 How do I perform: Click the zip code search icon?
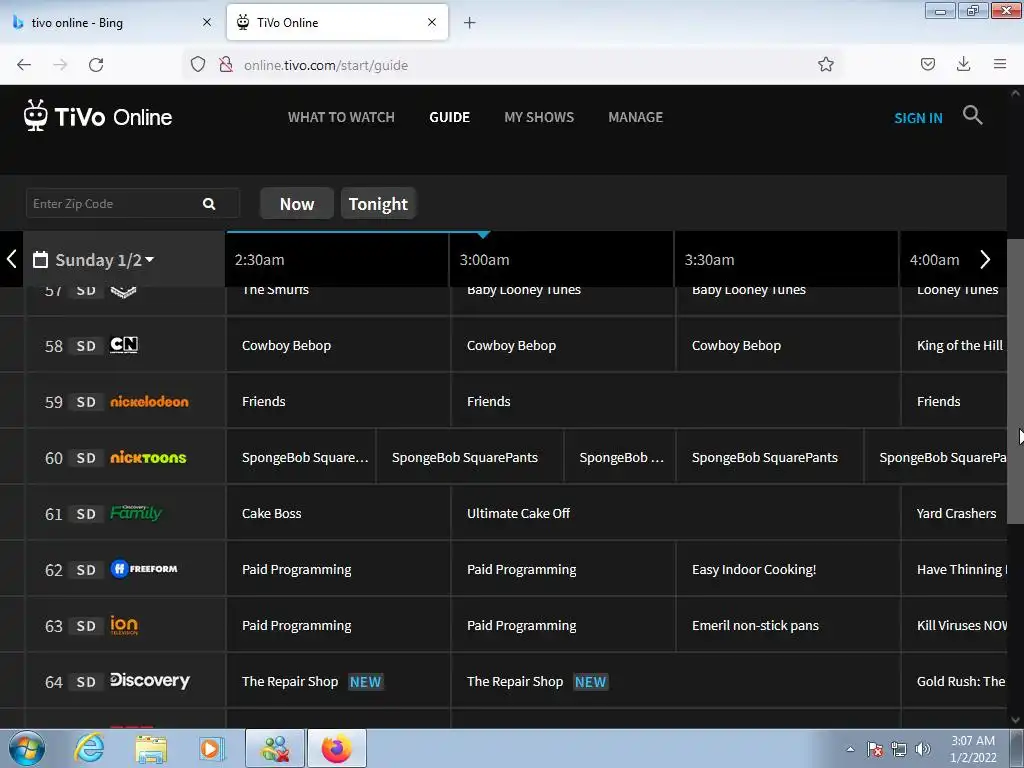click(x=209, y=204)
